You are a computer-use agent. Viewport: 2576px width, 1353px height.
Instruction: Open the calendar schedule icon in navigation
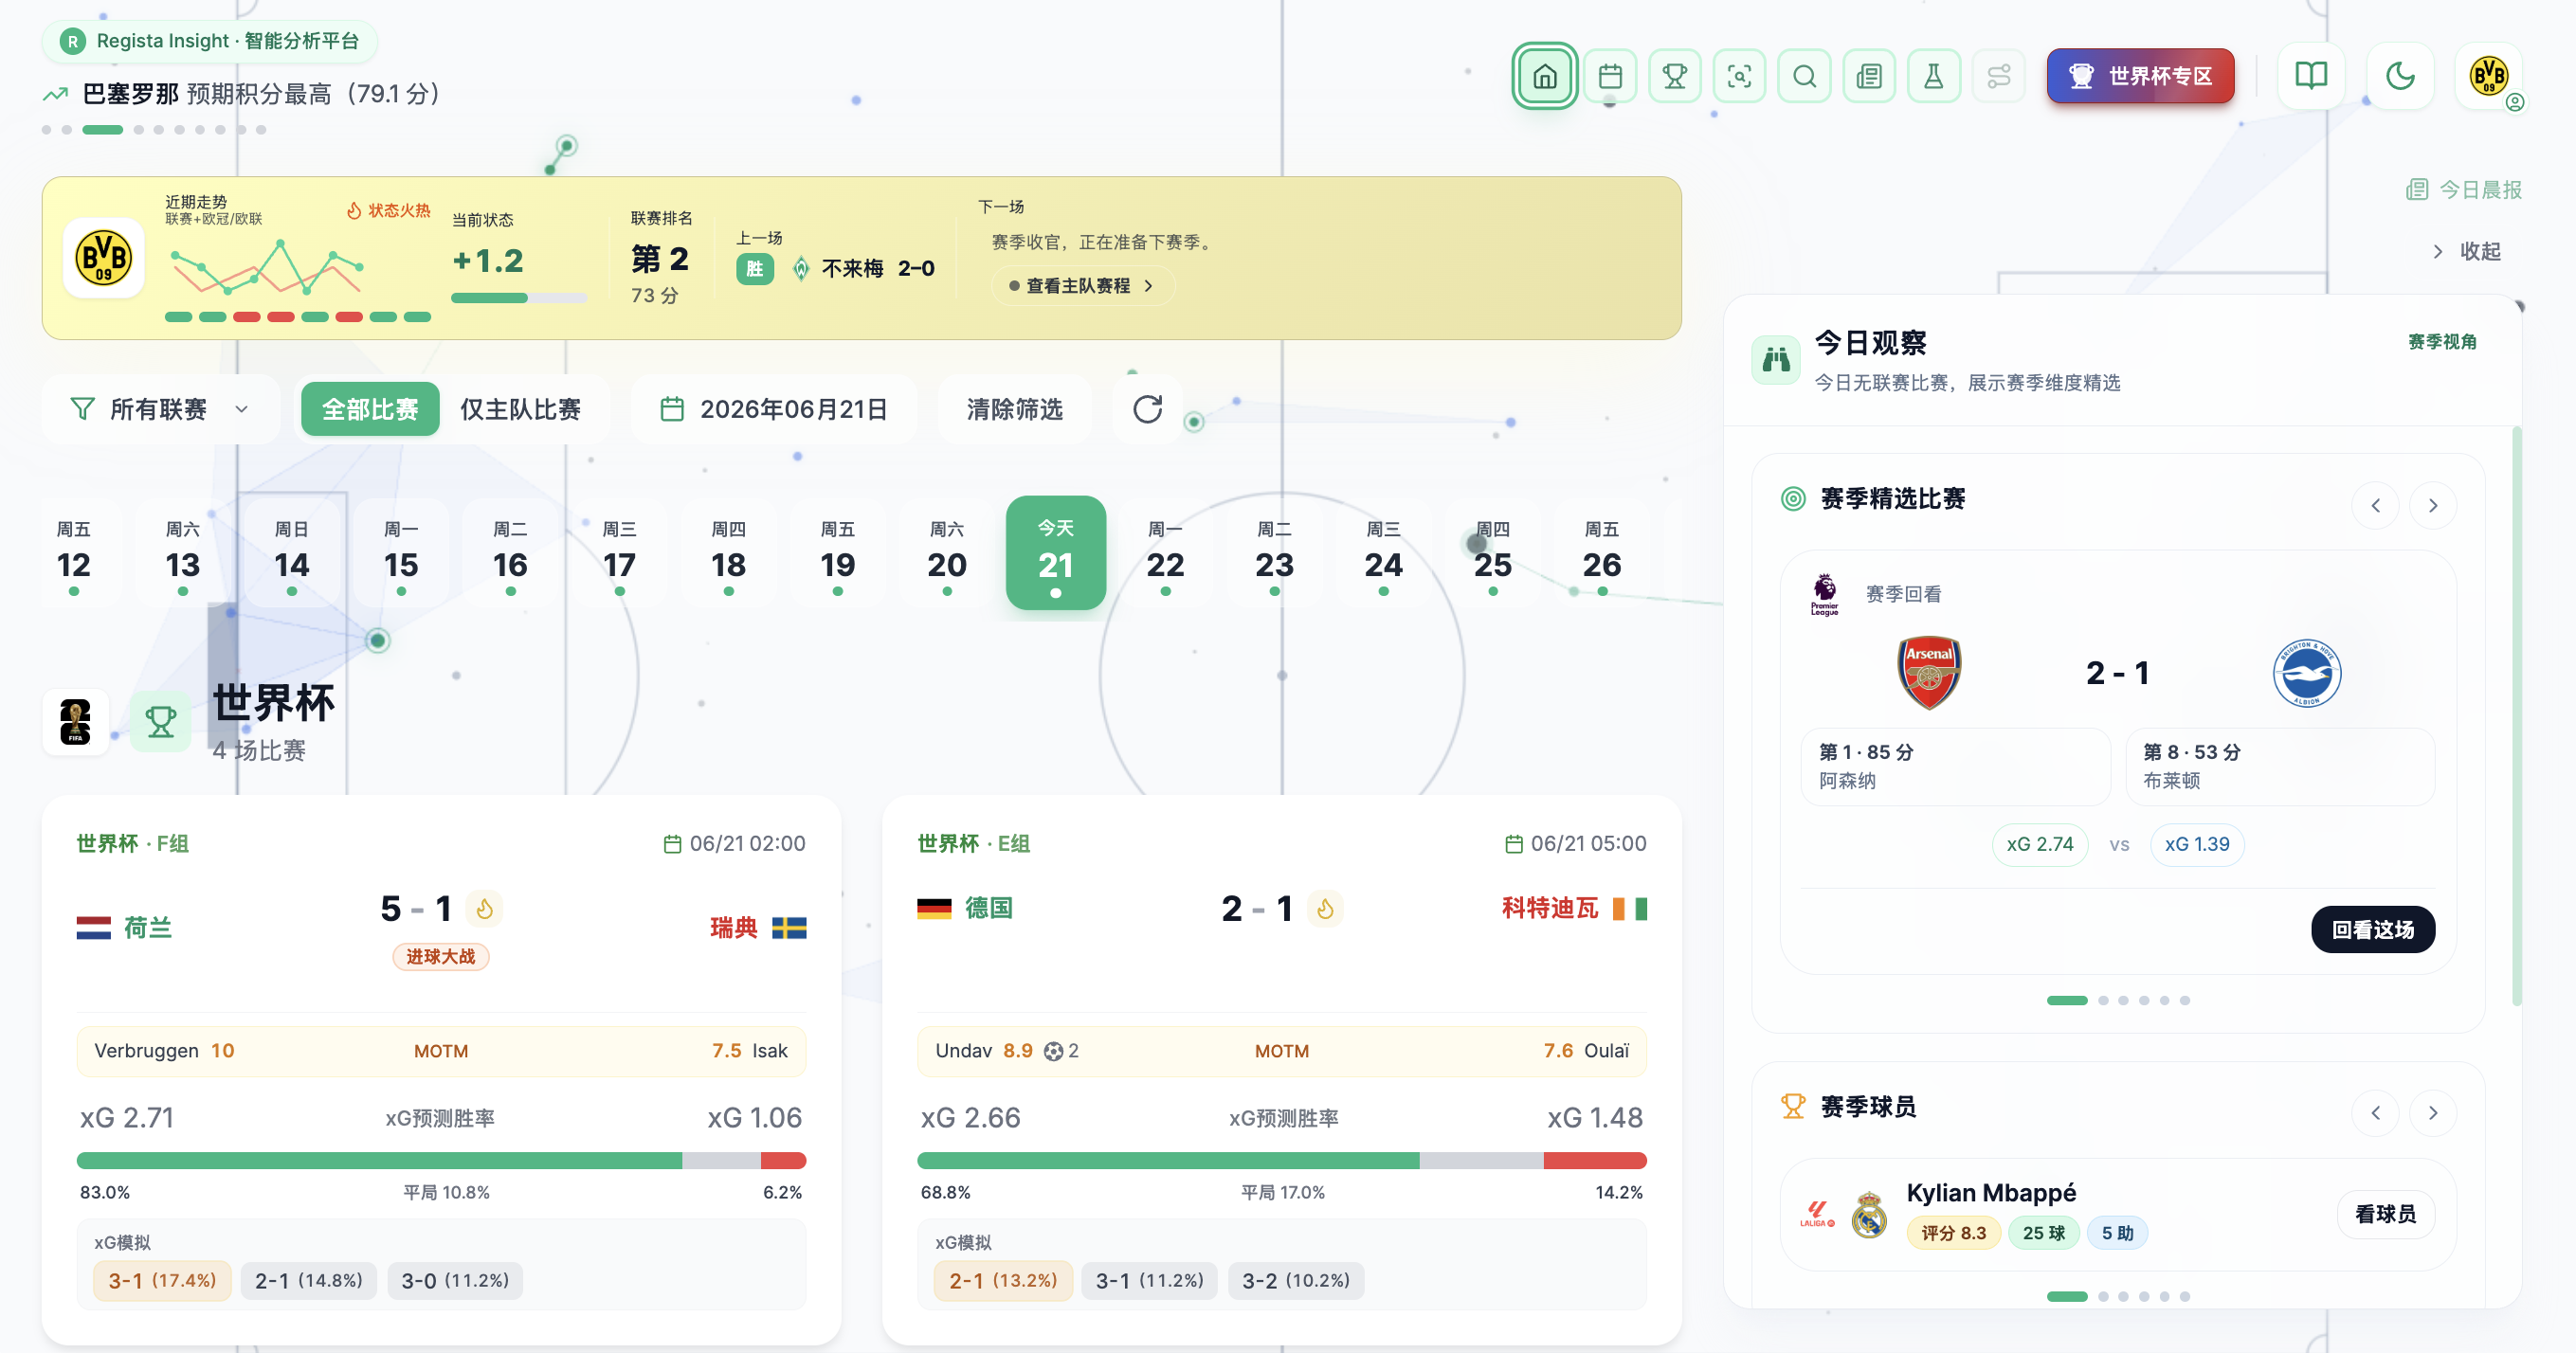tap(1610, 76)
